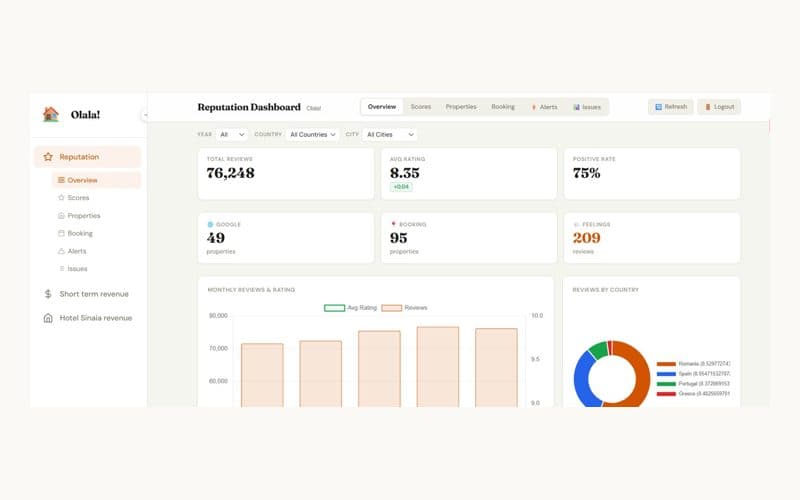Toggle Avg Rating legend swatch
The width and height of the screenshot is (800, 500).
(x=335, y=308)
